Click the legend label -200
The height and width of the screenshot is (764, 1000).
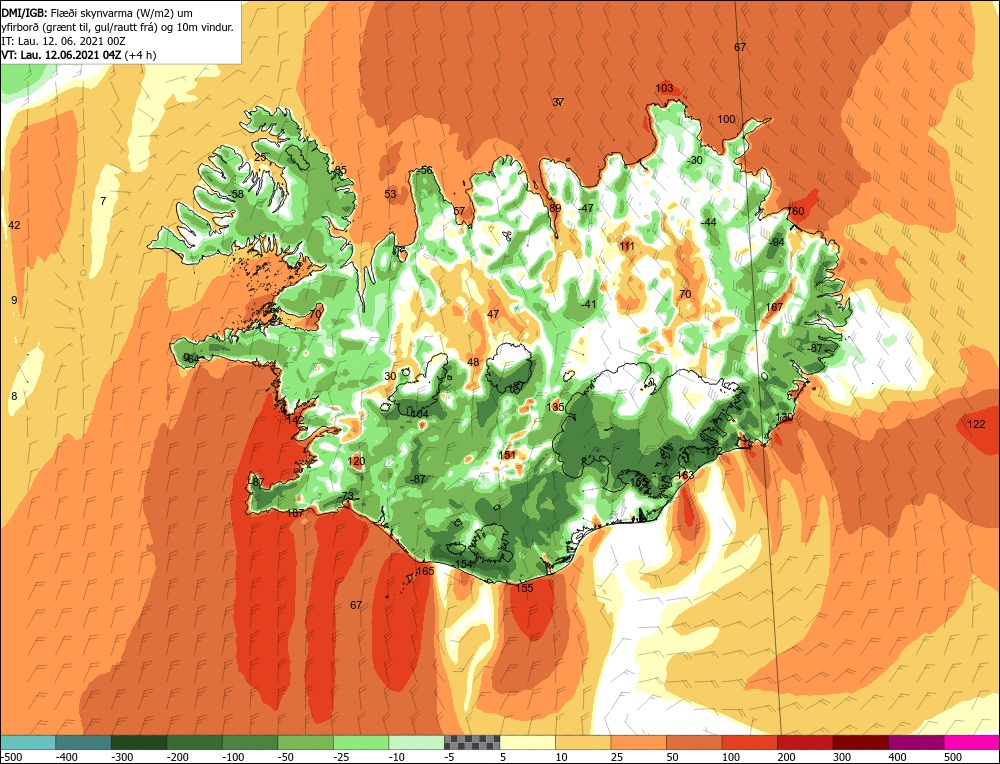(177, 757)
